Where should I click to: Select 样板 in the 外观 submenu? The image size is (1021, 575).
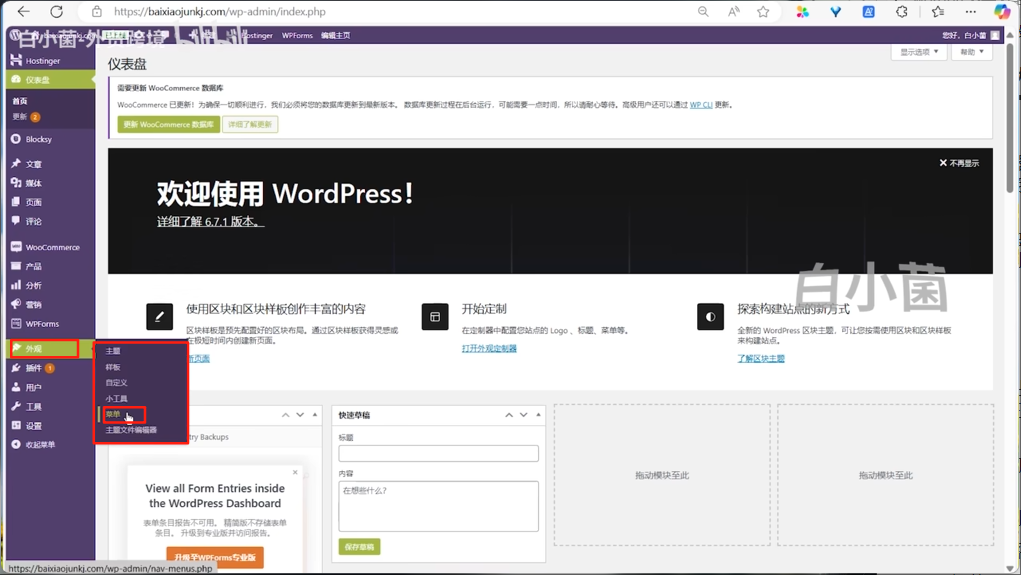113,367
